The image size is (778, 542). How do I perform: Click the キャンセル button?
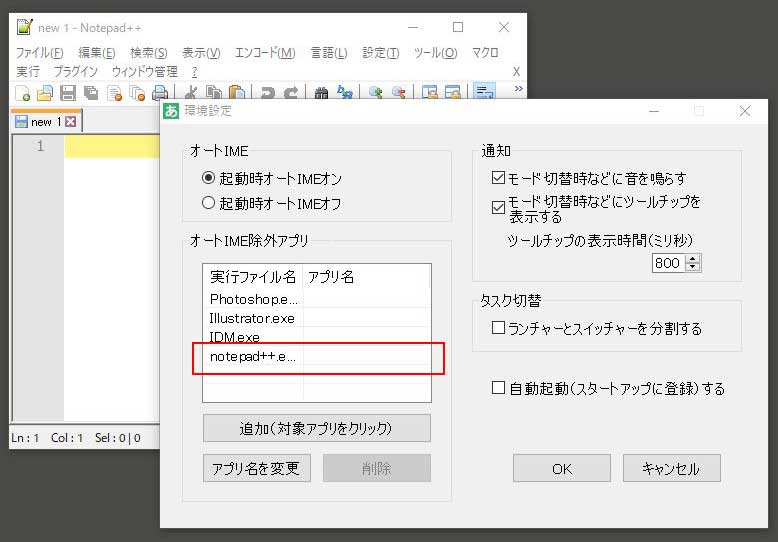click(672, 468)
